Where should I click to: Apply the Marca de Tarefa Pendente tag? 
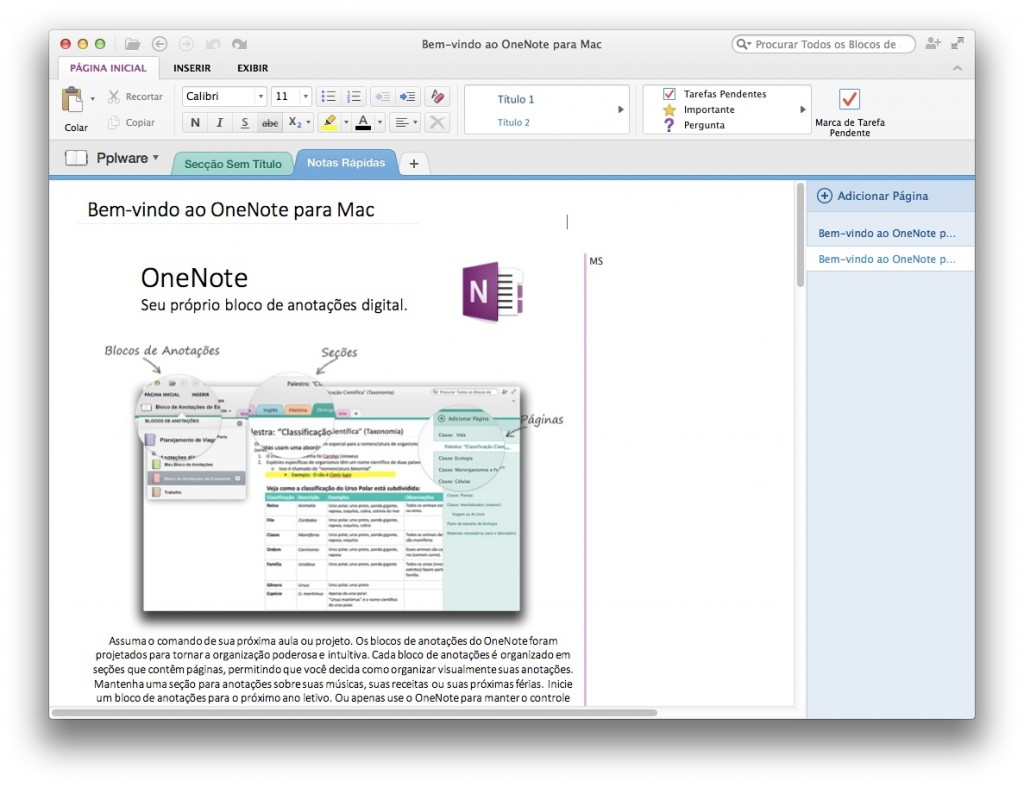(x=849, y=101)
